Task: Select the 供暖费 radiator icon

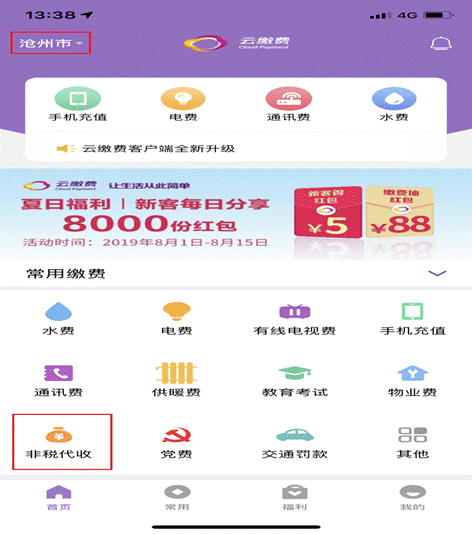Action: click(x=176, y=380)
